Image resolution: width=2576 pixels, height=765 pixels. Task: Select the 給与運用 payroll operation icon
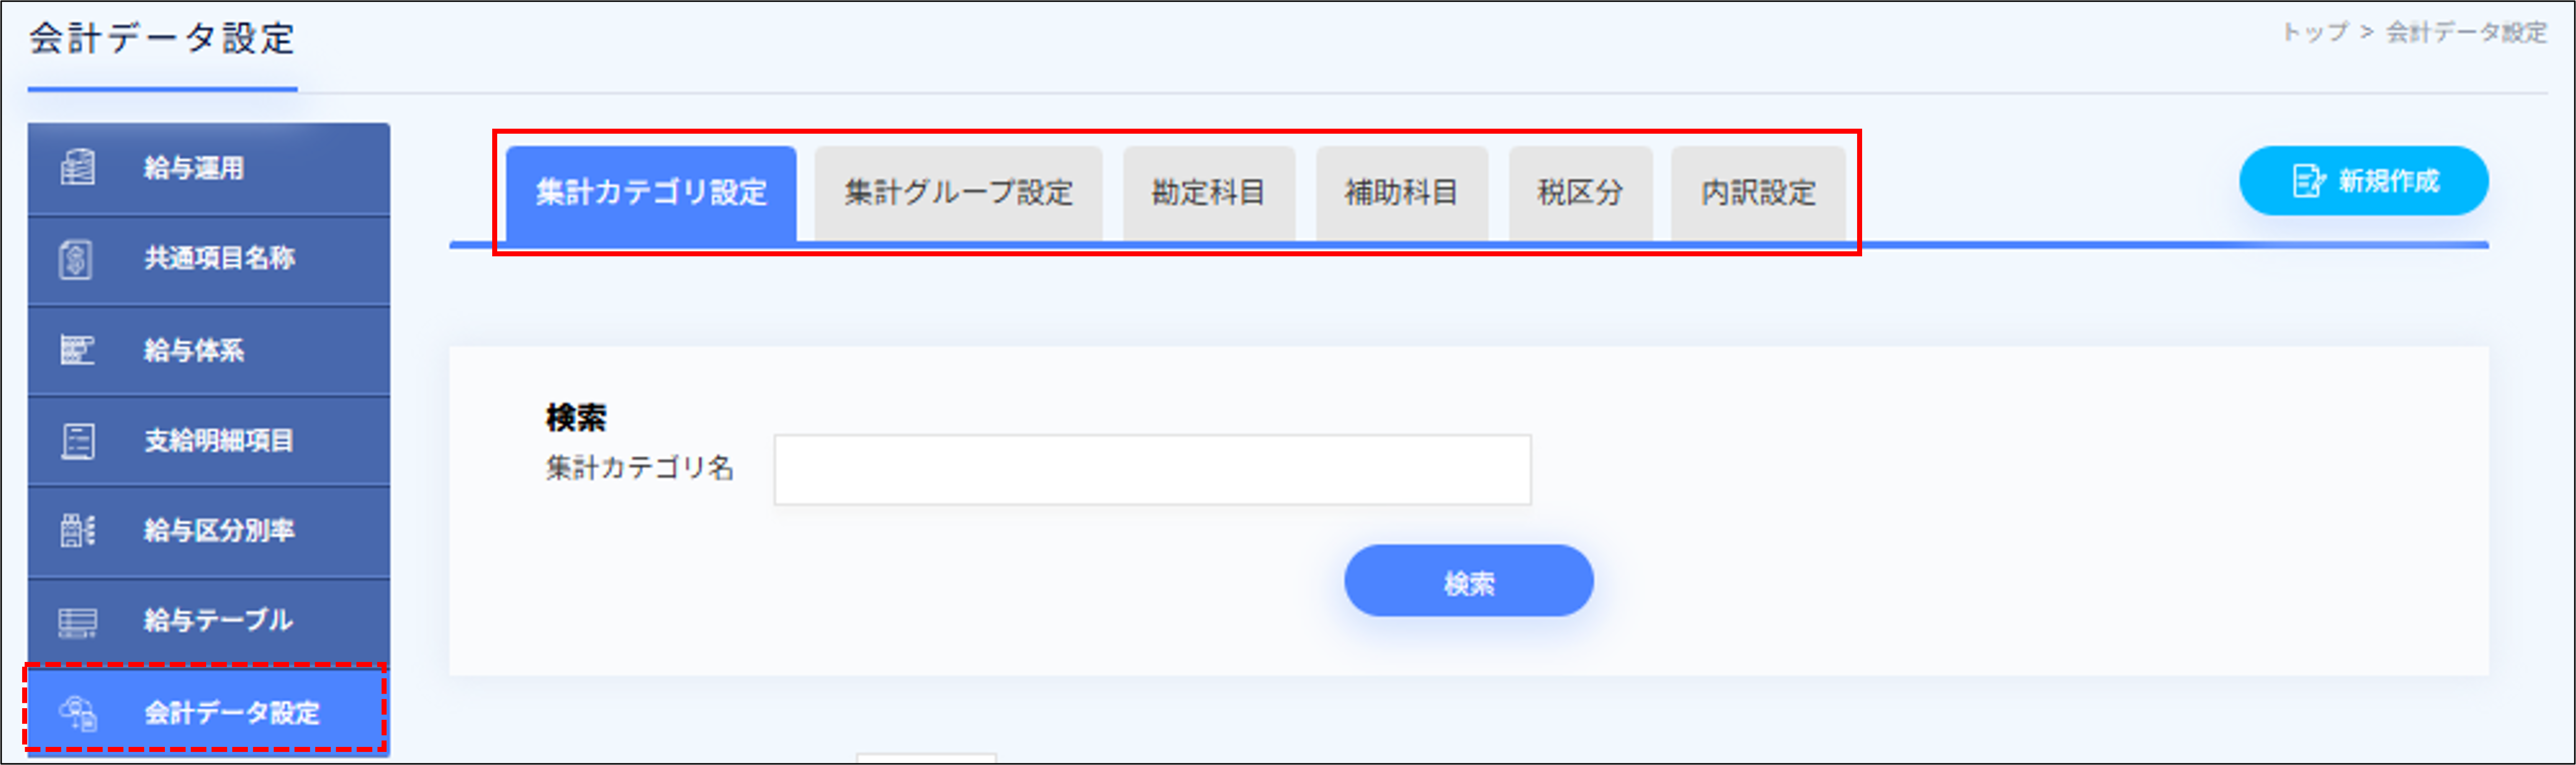(x=78, y=168)
